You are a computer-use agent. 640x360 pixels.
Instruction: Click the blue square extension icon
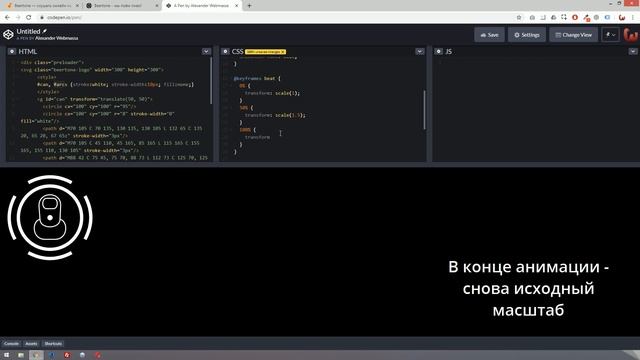[x=607, y=18]
